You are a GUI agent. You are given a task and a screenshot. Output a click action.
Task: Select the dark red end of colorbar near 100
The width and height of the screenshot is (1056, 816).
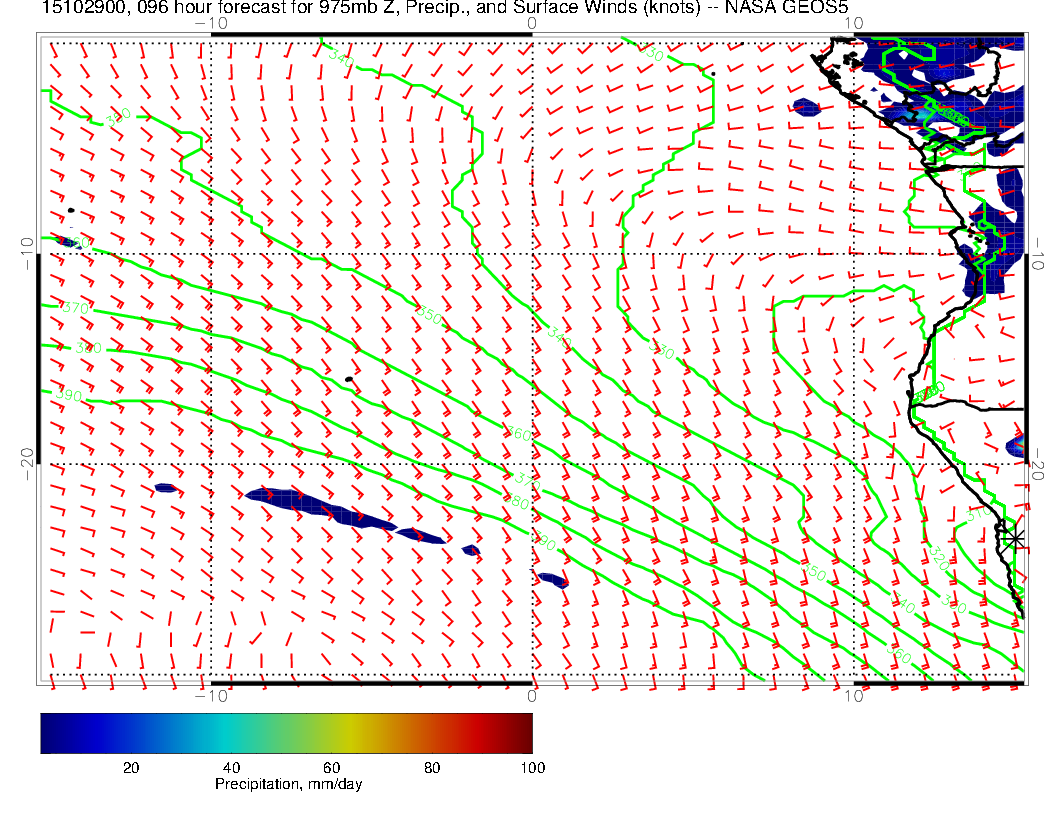pyautogui.click(x=524, y=733)
